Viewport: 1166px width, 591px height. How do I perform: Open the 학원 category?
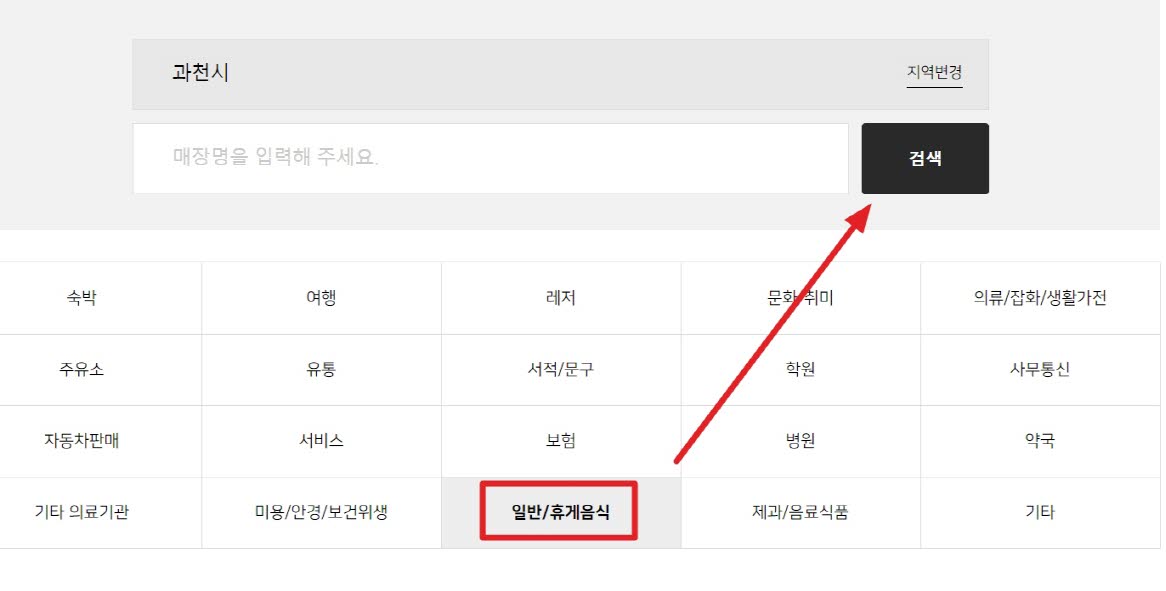[x=801, y=369]
